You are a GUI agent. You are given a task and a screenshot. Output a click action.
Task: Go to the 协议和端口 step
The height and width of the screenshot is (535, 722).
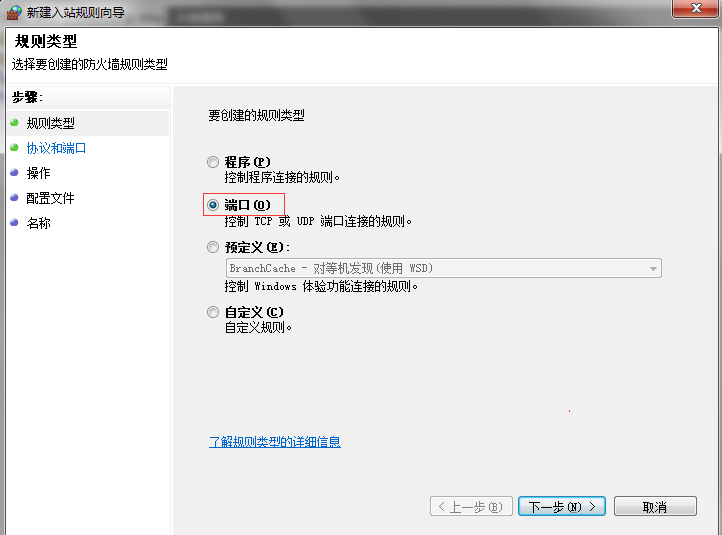(x=56, y=148)
